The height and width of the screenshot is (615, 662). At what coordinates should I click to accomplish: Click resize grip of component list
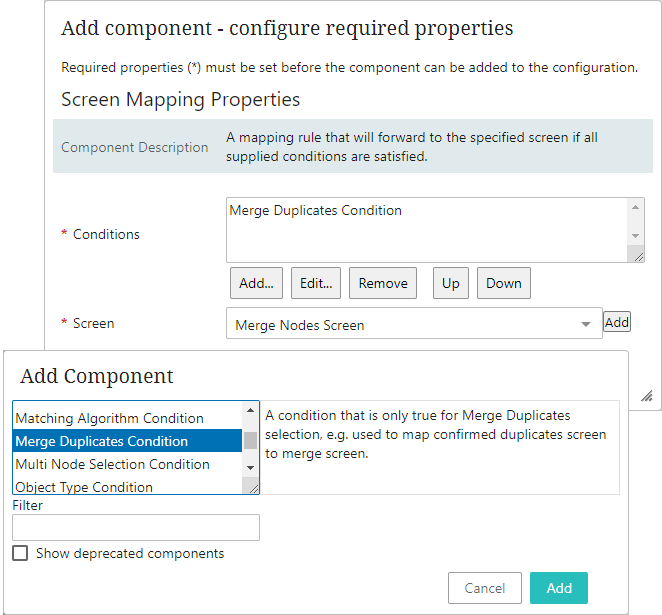tap(254, 488)
